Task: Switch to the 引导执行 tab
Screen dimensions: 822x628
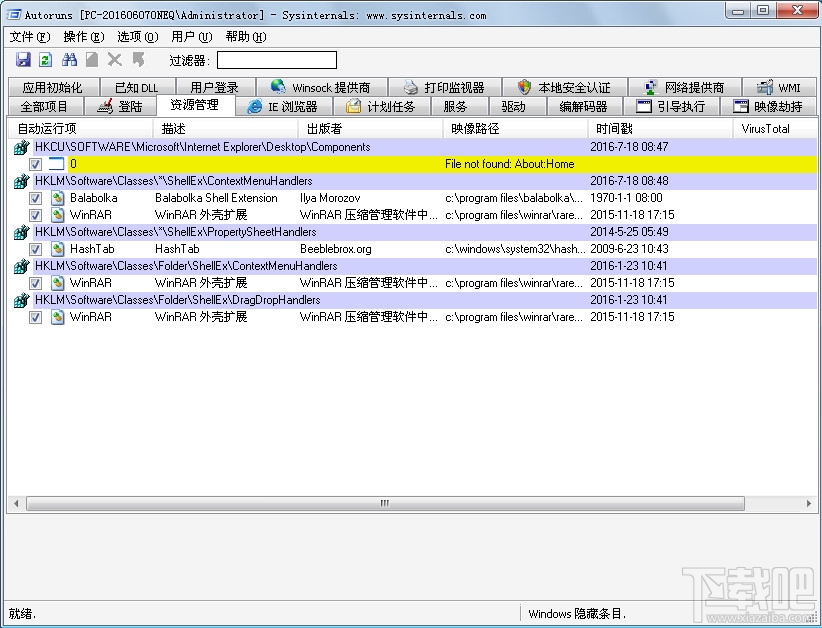Action: click(671, 106)
